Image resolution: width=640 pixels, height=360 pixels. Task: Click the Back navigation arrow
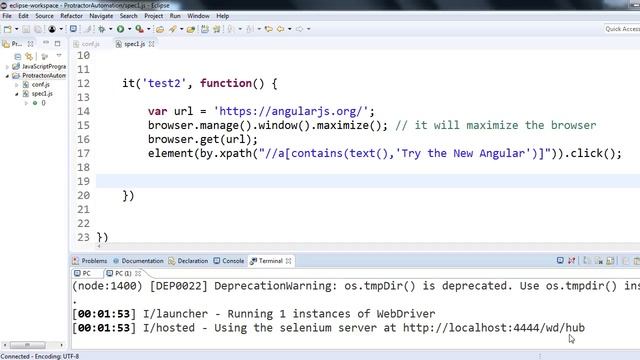tap(280, 29)
